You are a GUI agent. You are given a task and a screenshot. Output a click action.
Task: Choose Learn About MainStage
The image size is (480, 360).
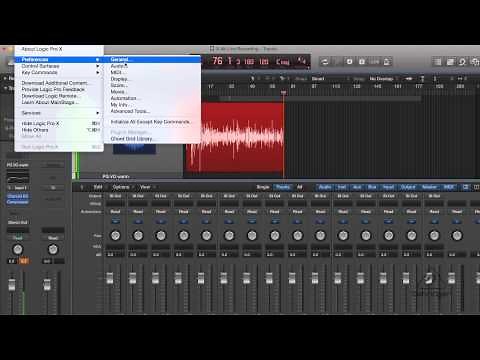[59, 102]
